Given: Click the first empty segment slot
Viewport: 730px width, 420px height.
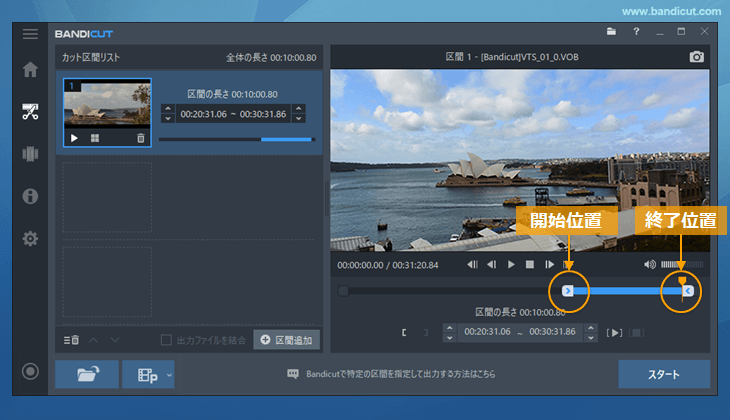Looking at the screenshot, I should pyautogui.click(x=107, y=197).
